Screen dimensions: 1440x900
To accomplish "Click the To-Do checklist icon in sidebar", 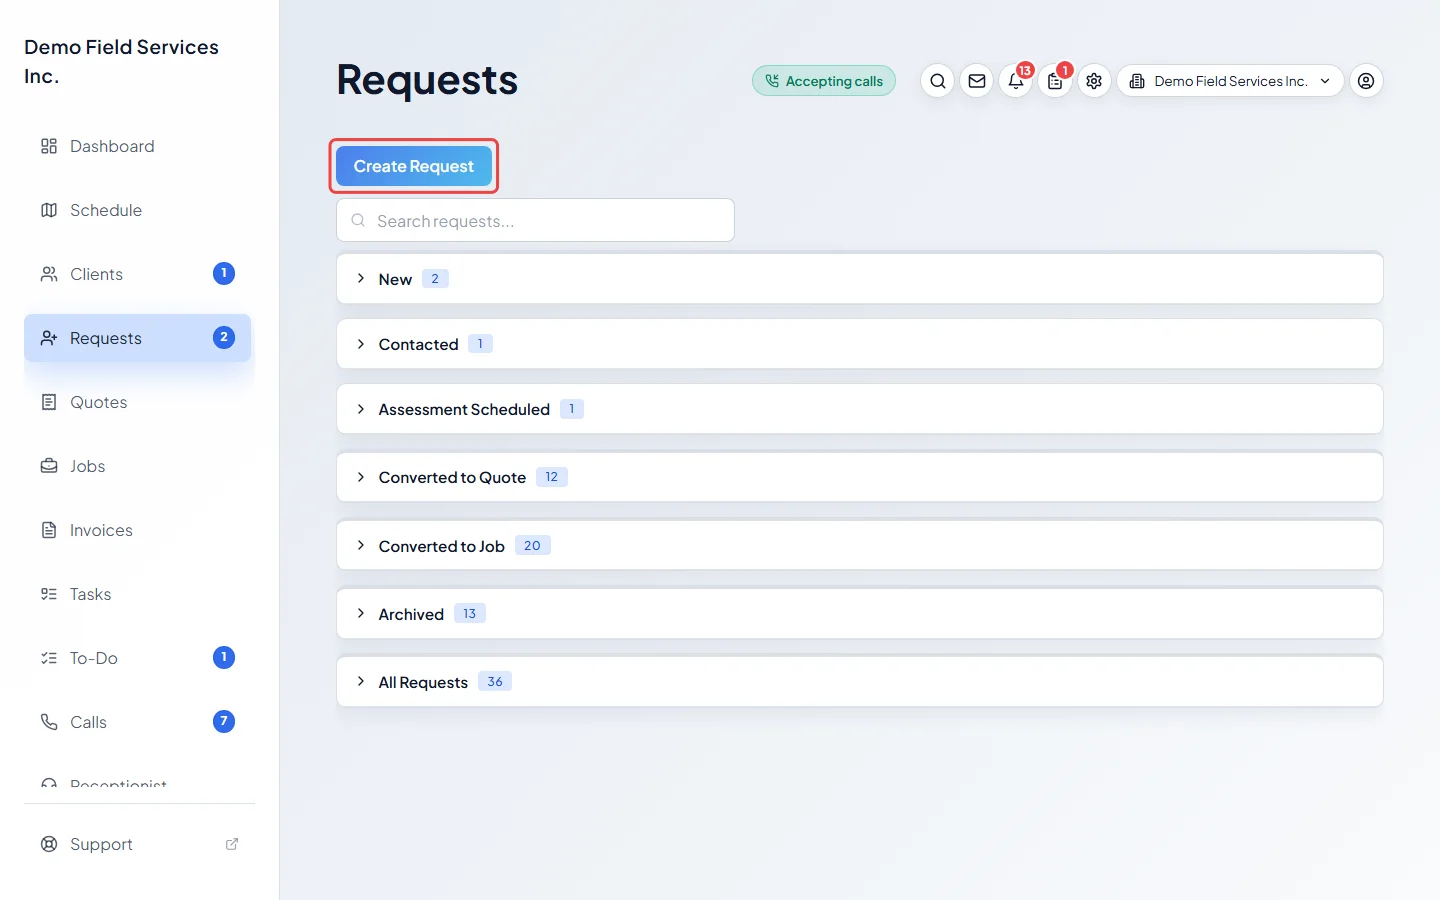I will click(49, 658).
